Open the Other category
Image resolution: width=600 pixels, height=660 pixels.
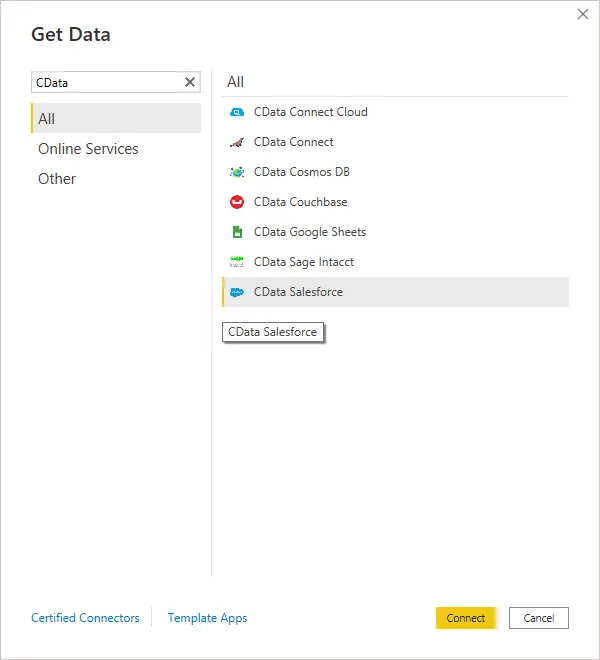tap(57, 179)
